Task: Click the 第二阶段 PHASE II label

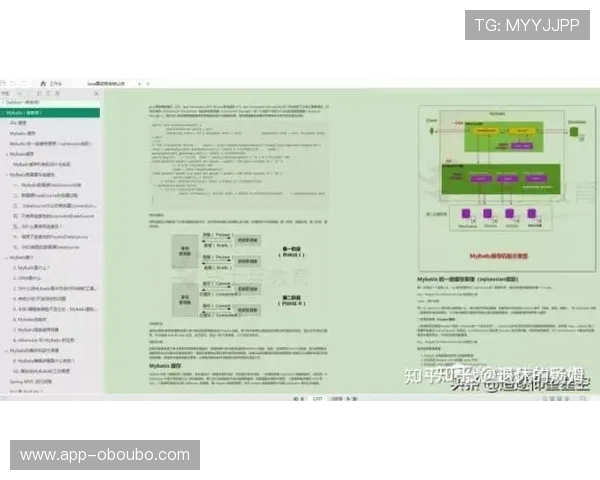Action: pyautogui.click(x=292, y=300)
